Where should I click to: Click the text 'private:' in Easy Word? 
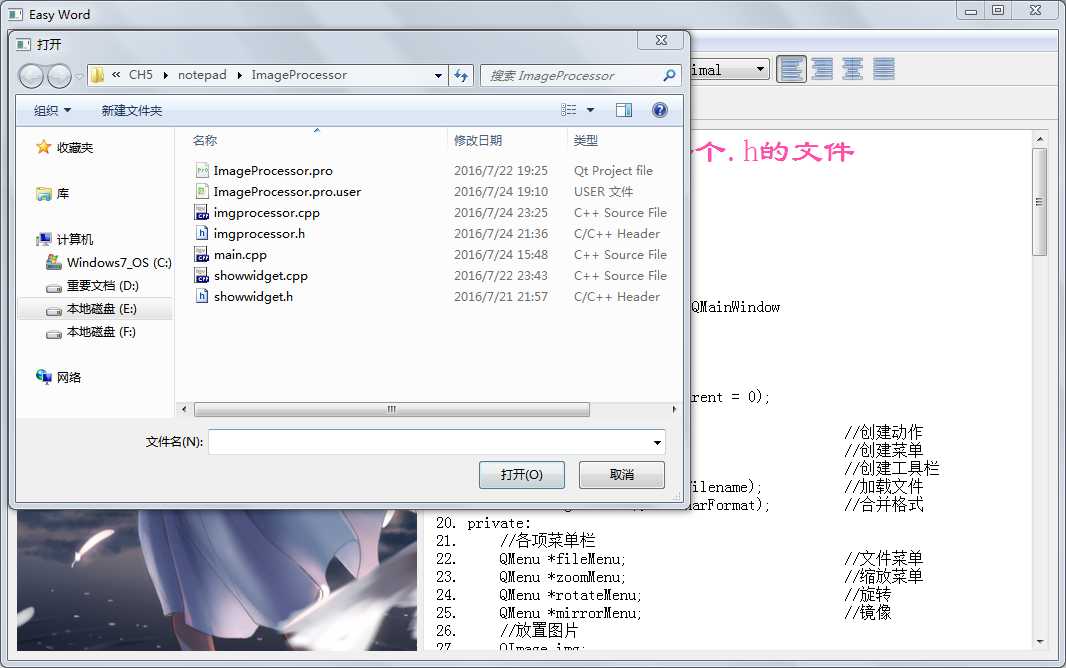[x=499, y=523]
